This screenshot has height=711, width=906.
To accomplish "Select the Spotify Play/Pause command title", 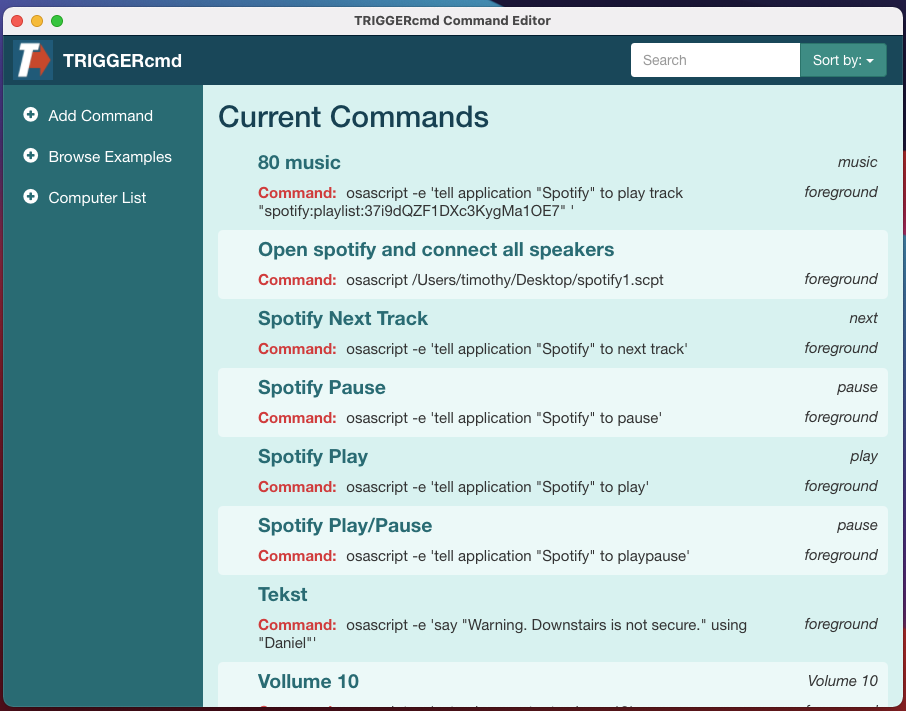I will [x=344, y=526].
